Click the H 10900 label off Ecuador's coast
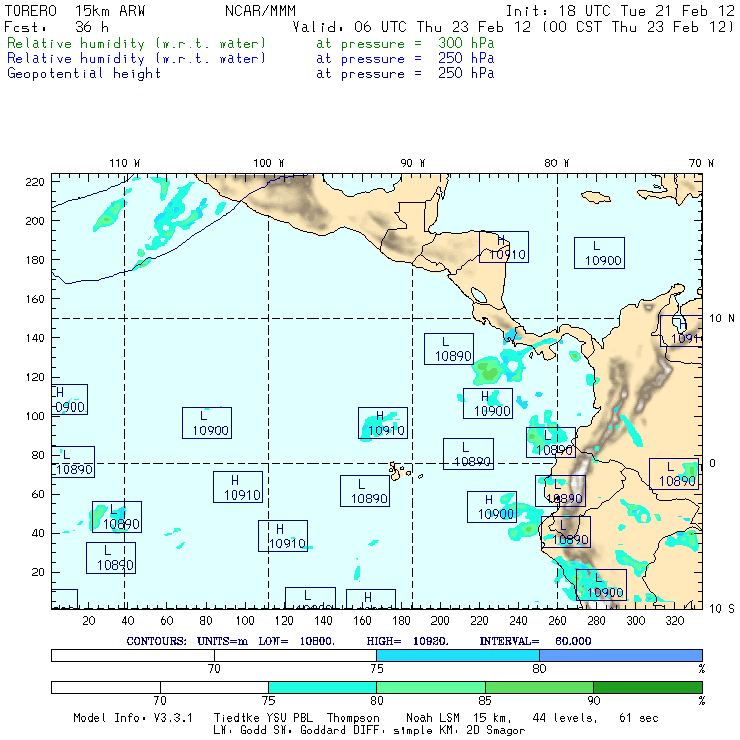The width and height of the screenshot is (740, 740). (491, 507)
